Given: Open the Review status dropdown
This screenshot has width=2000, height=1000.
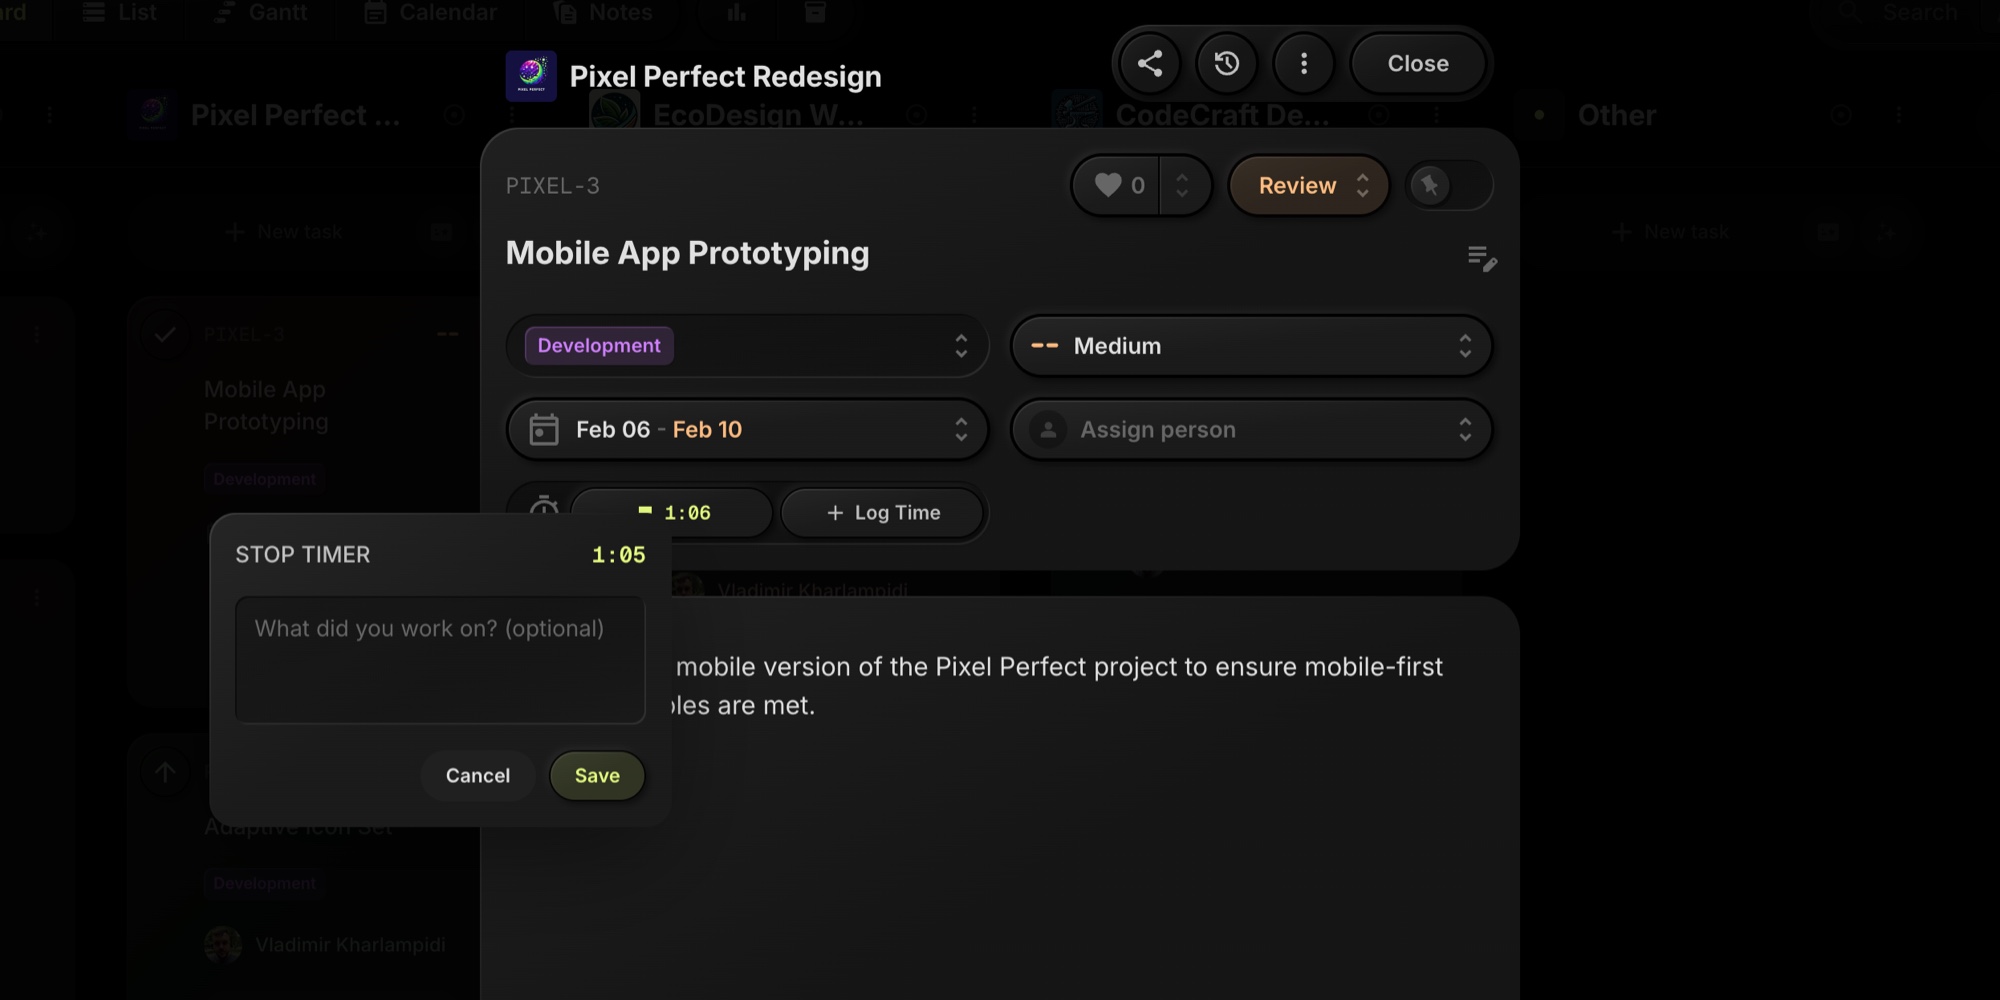Looking at the screenshot, I should 1309,186.
